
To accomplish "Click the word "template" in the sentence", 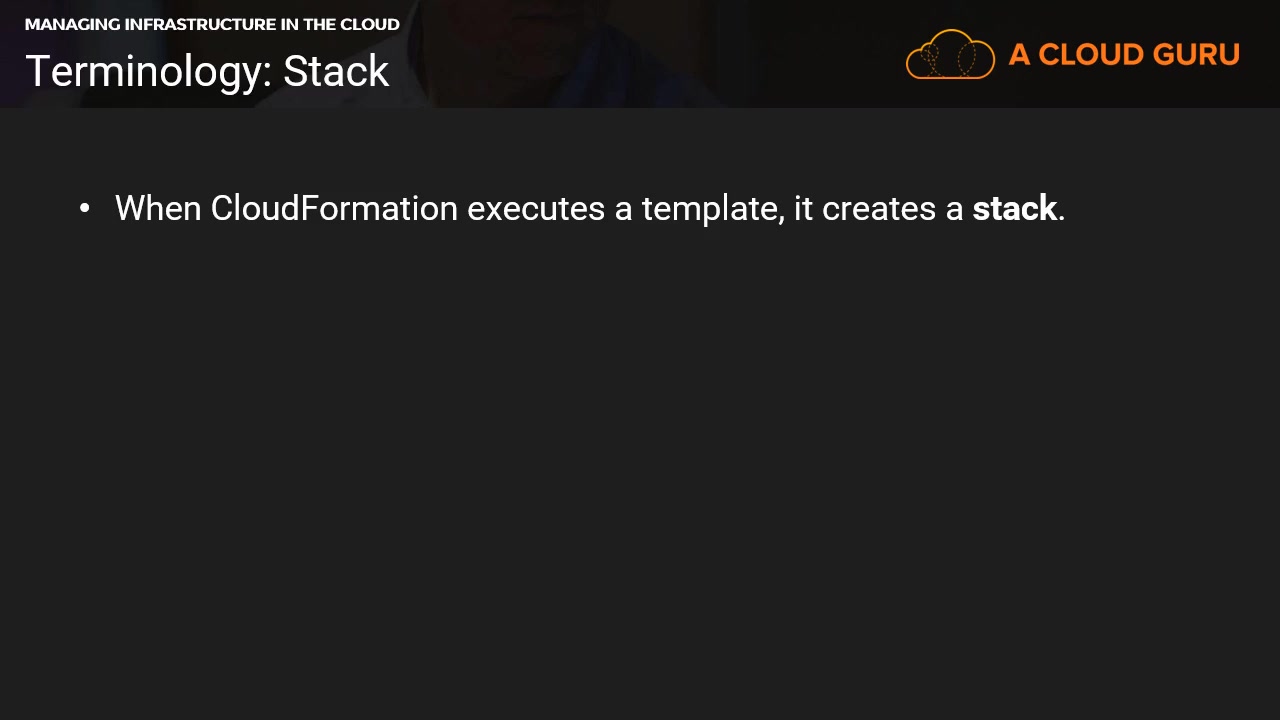I will coord(712,208).
